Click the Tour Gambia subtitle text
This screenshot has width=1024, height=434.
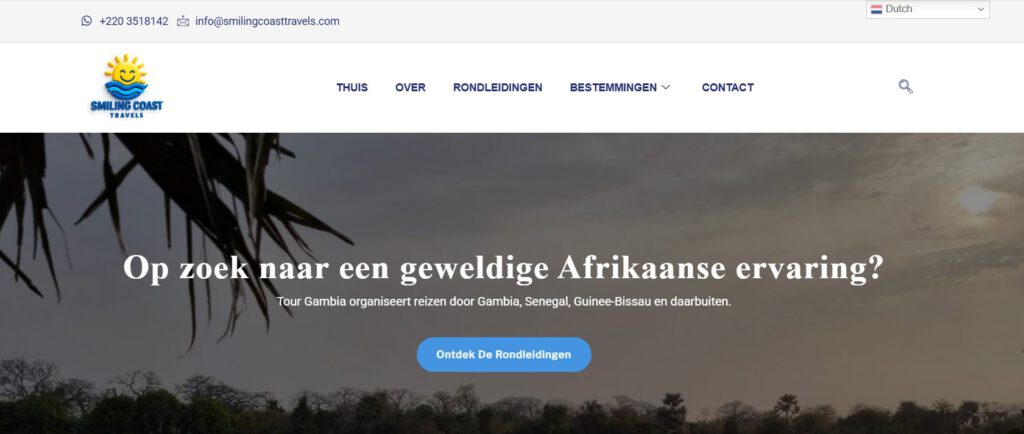click(x=504, y=302)
